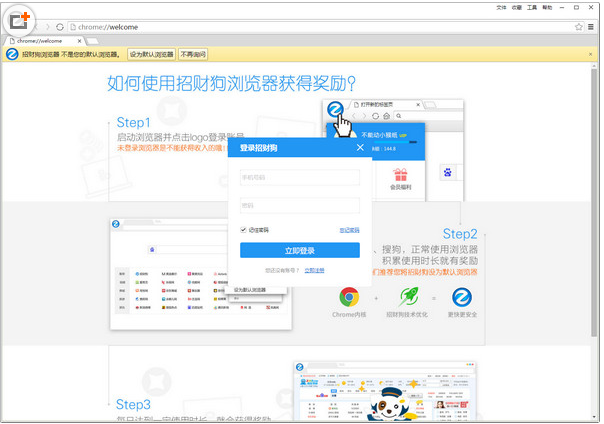
Task: Close the 登录招财狗 login dialog
Action: point(360,148)
